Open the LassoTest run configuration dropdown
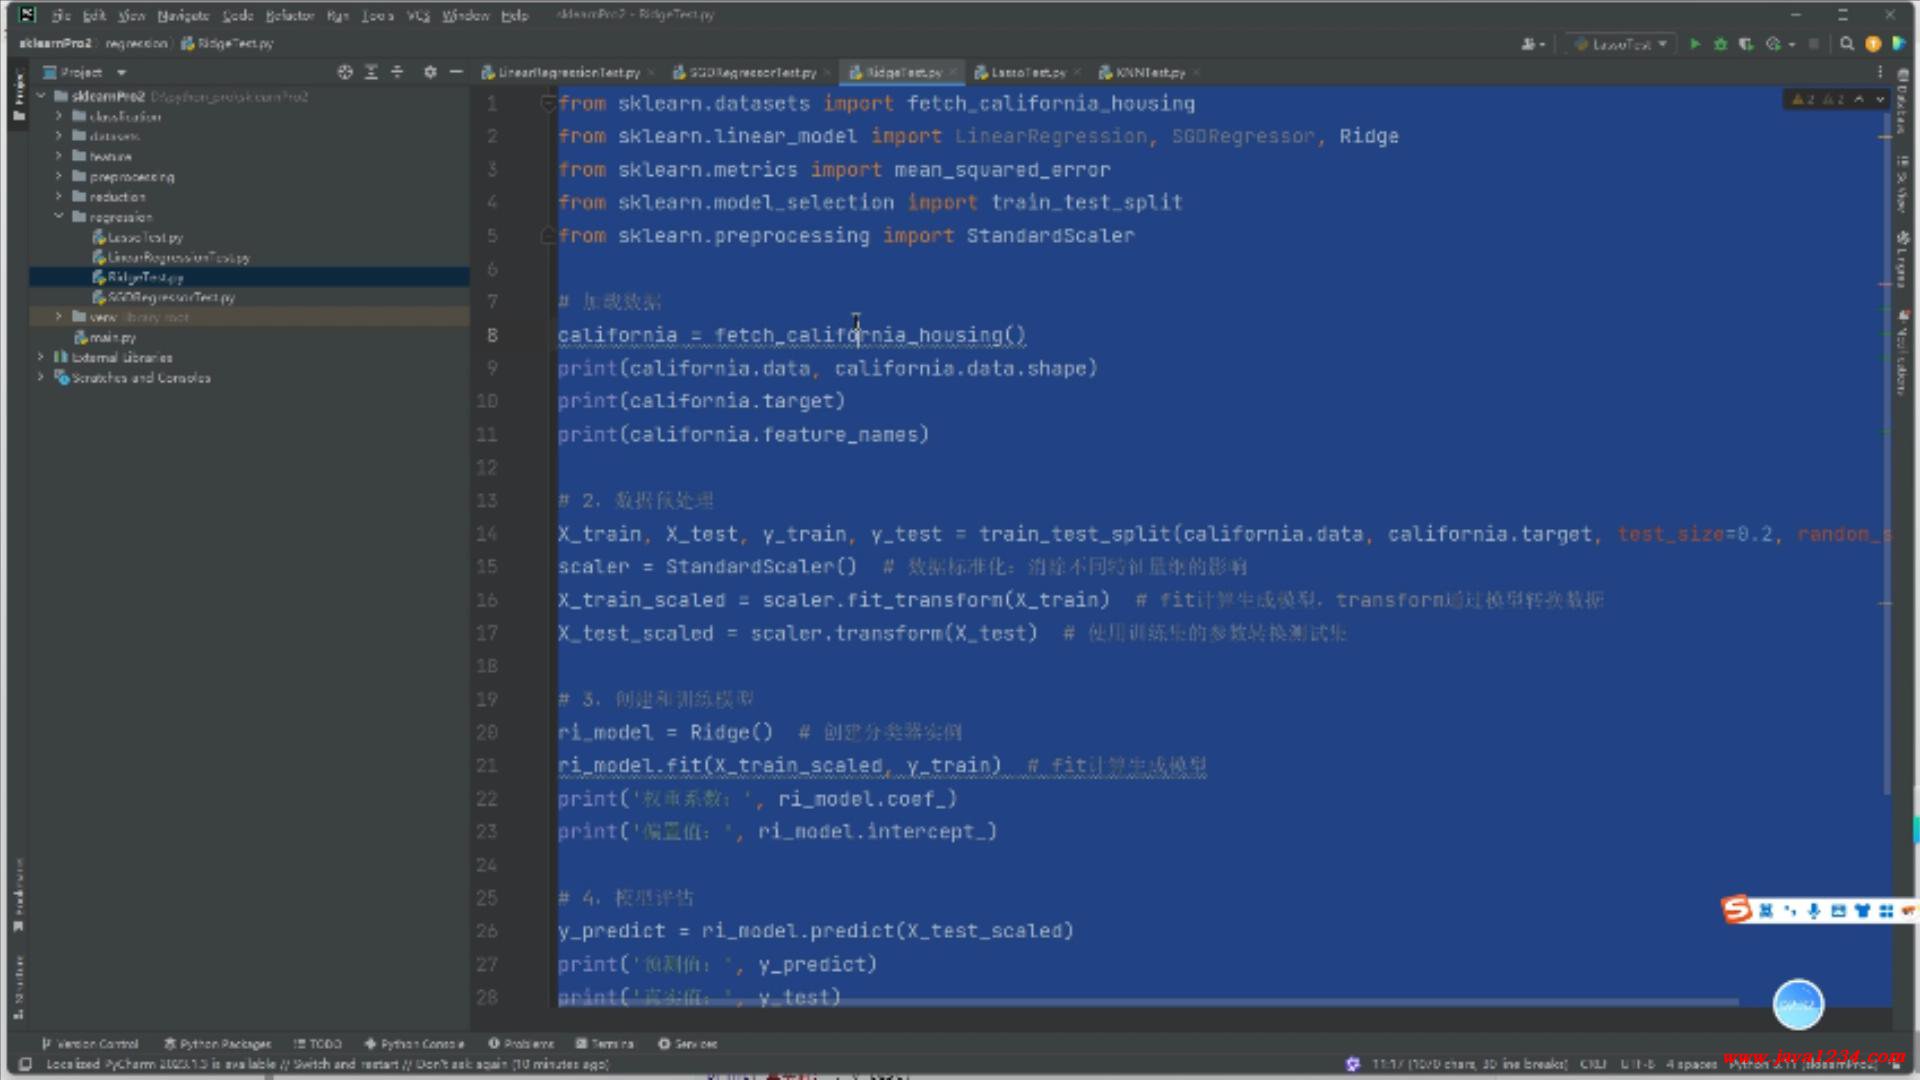The height and width of the screenshot is (1080, 1920). pyautogui.click(x=1621, y=44)
